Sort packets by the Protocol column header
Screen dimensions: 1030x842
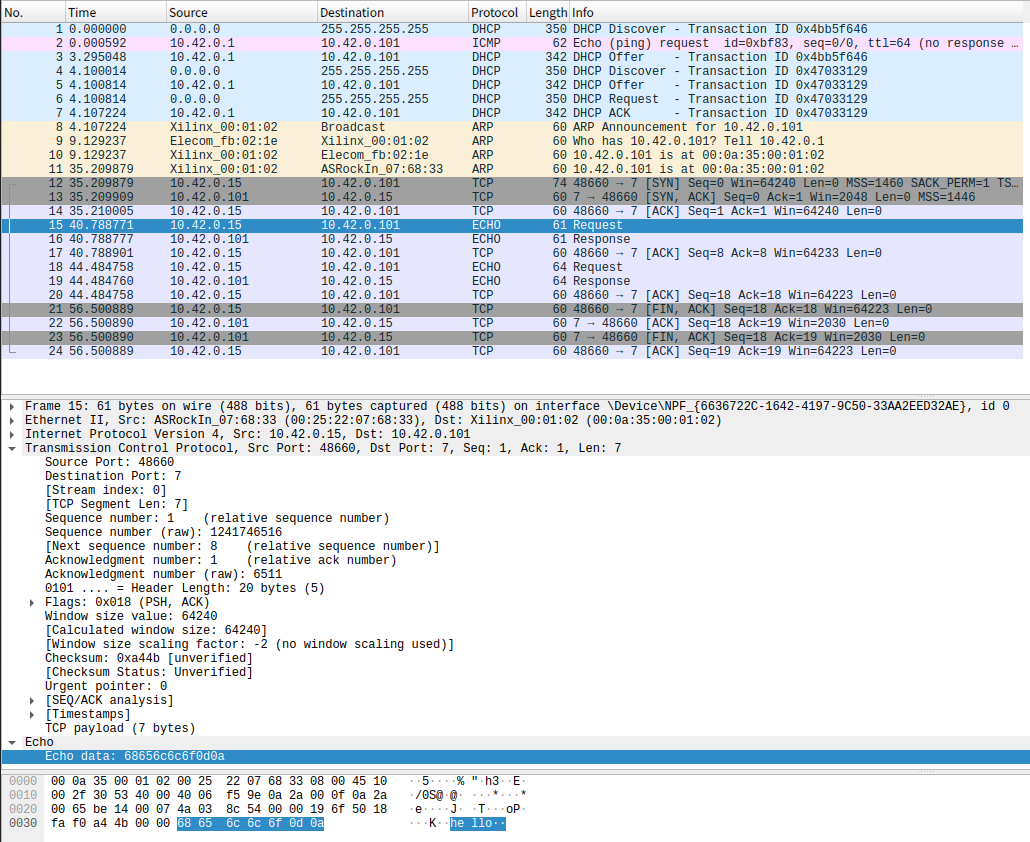click(x=497, y=12)
